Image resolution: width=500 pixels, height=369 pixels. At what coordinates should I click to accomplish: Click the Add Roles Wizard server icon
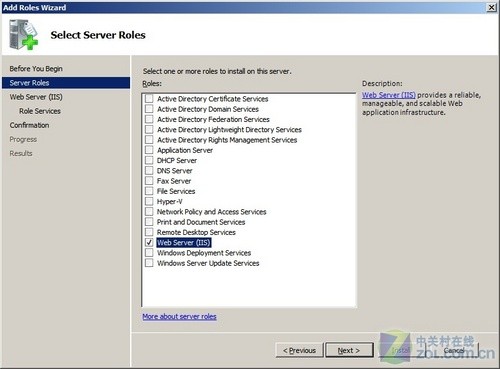pos(23,35)
